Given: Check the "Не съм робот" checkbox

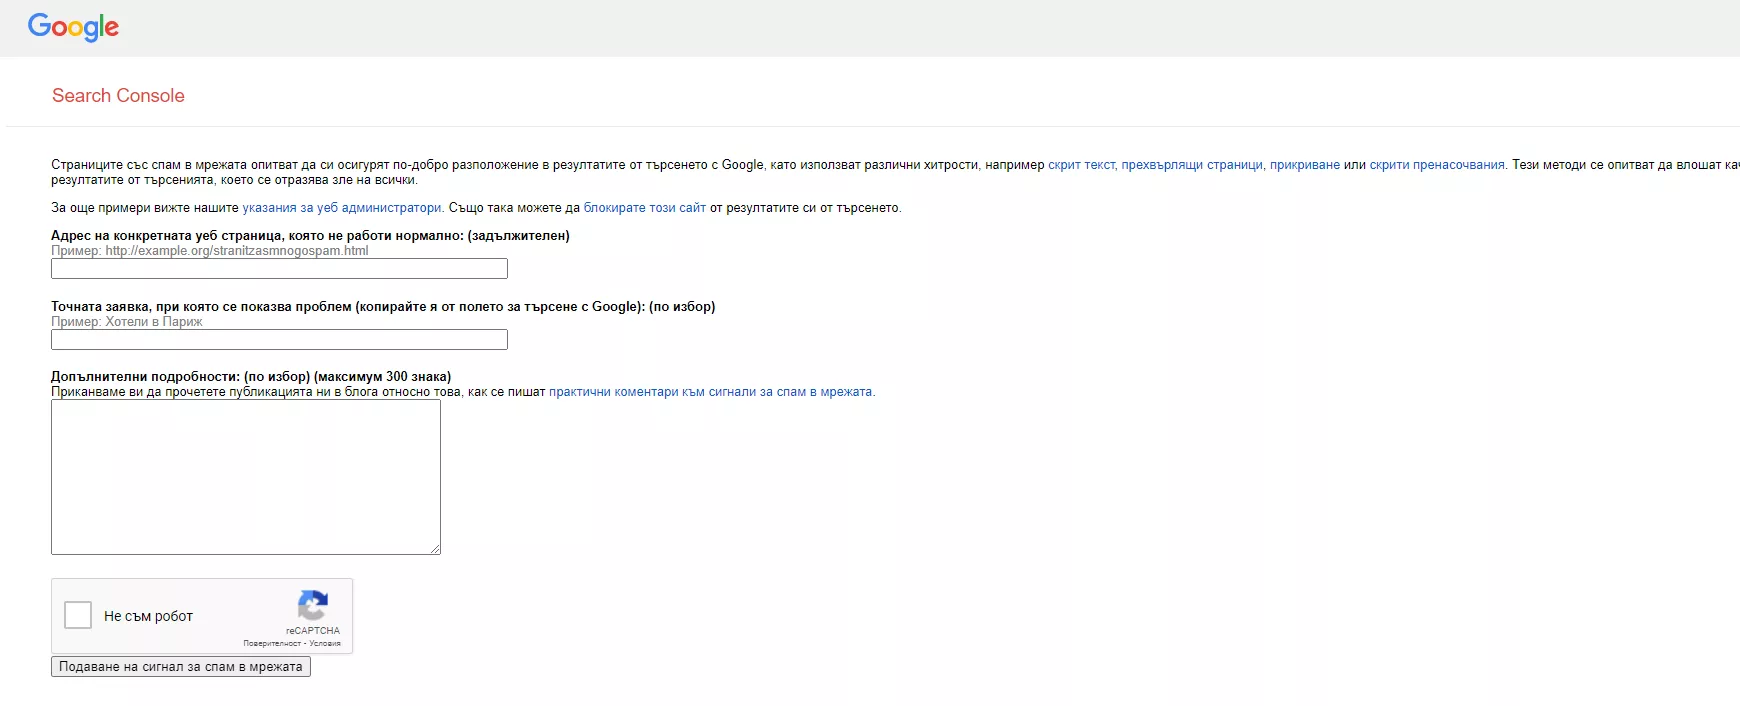Looking at the screenshot, I should 78,615.
